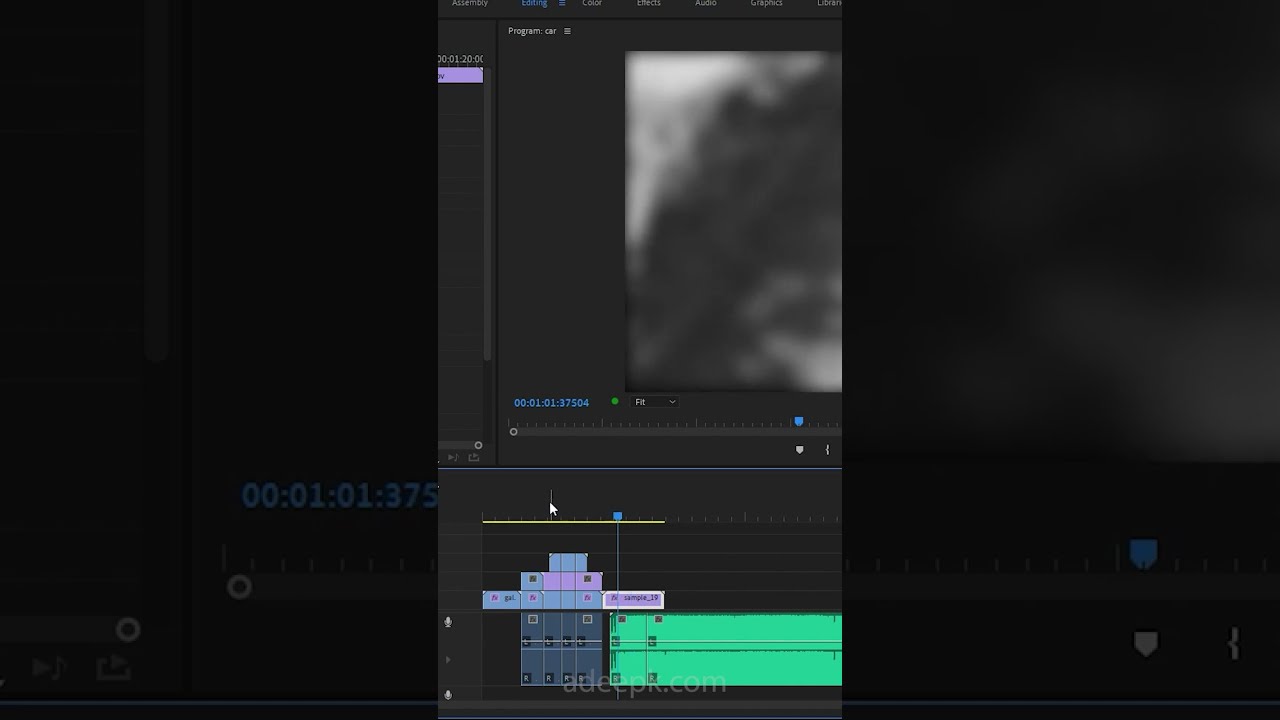
Task: Open the Graphics workspace tab
Action: [x=766, y=4]
